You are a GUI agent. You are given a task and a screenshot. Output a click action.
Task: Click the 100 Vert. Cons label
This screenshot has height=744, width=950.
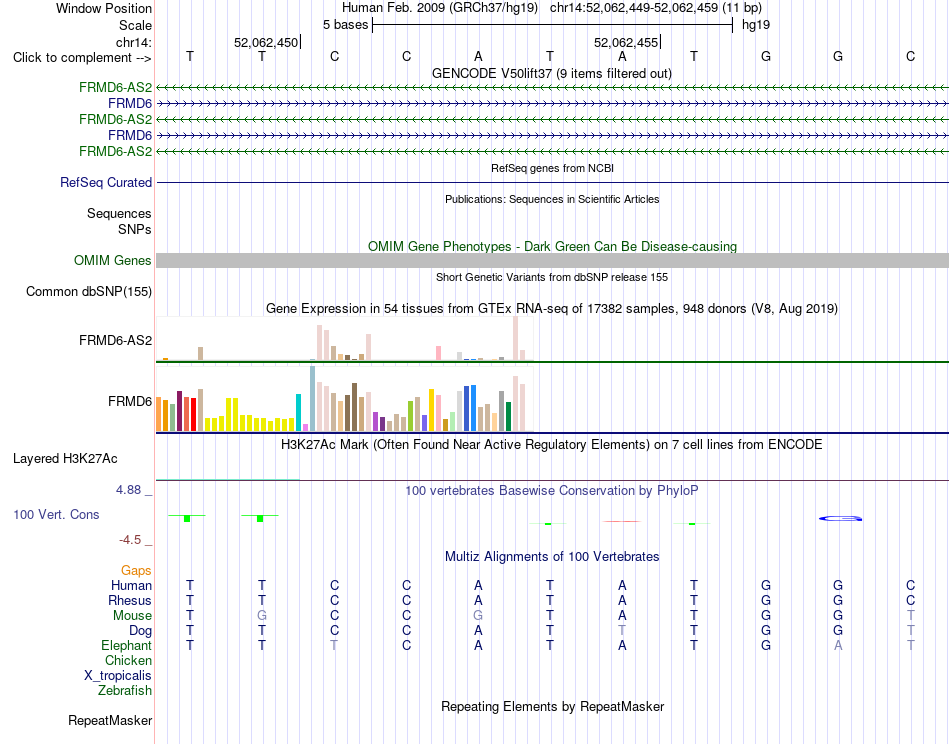click(56, 514)
